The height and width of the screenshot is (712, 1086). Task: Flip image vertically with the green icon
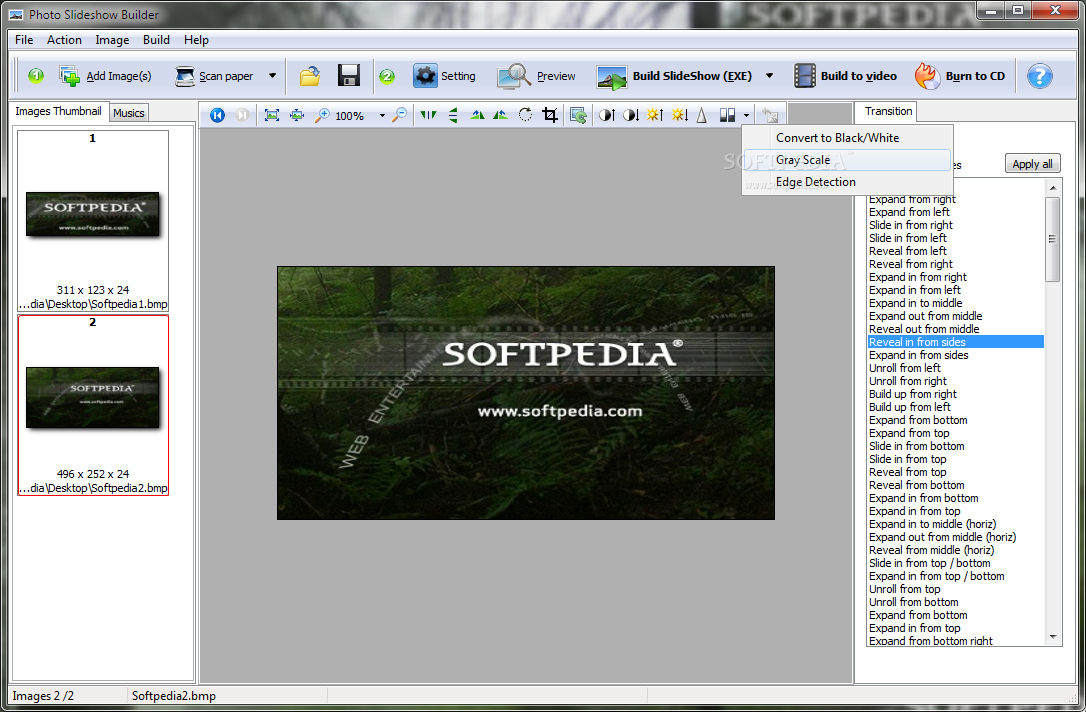coord(453,115)
